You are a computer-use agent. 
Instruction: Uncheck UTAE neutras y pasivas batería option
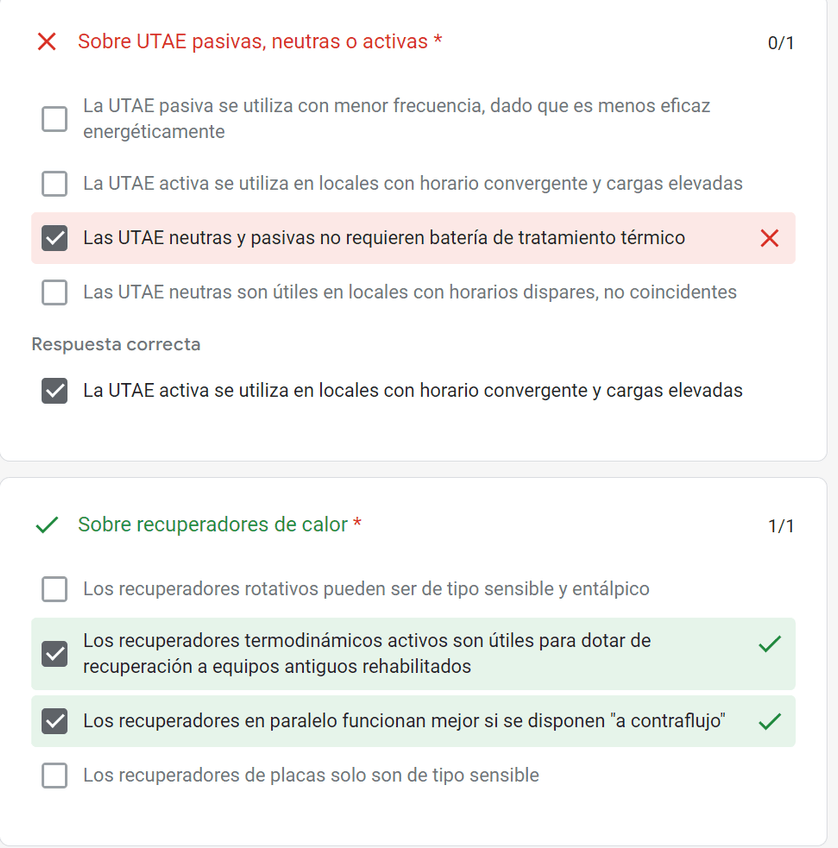(55, 238)
